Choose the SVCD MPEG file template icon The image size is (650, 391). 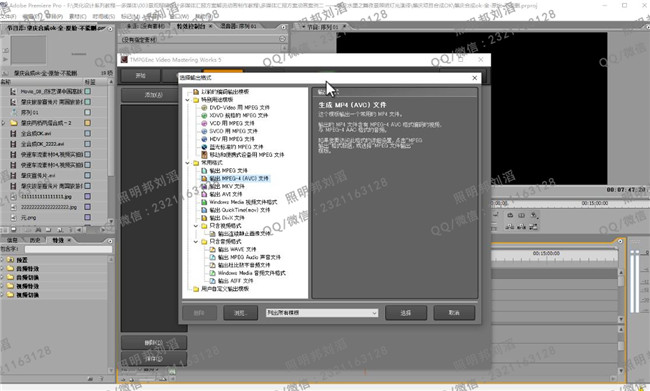(204, 131)
